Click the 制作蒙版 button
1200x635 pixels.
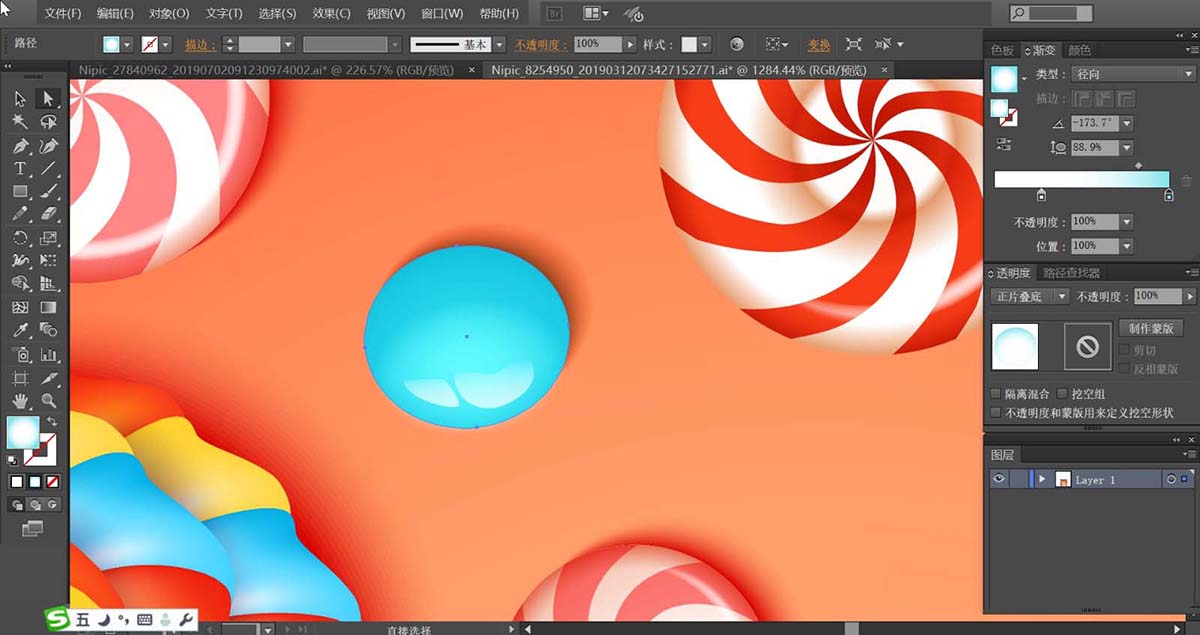[1151, 328]
